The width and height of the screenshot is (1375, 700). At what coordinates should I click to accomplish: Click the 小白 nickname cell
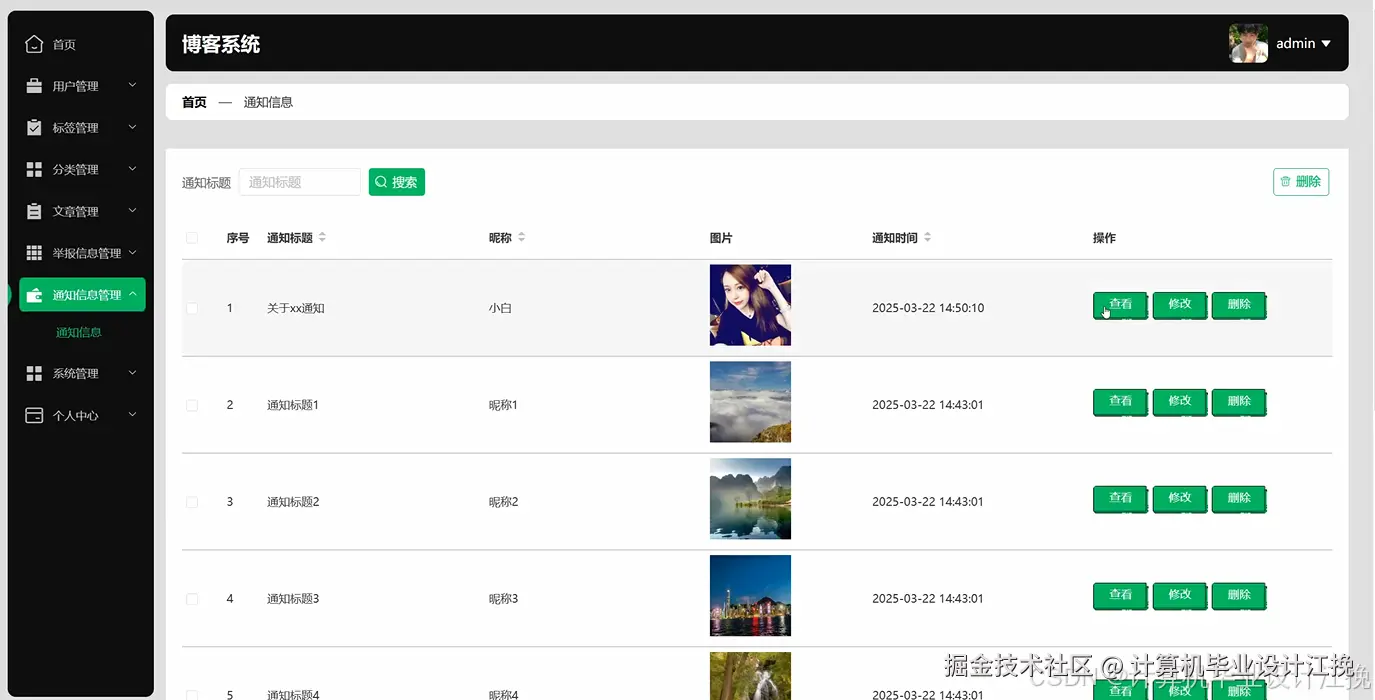coord(500,308)
